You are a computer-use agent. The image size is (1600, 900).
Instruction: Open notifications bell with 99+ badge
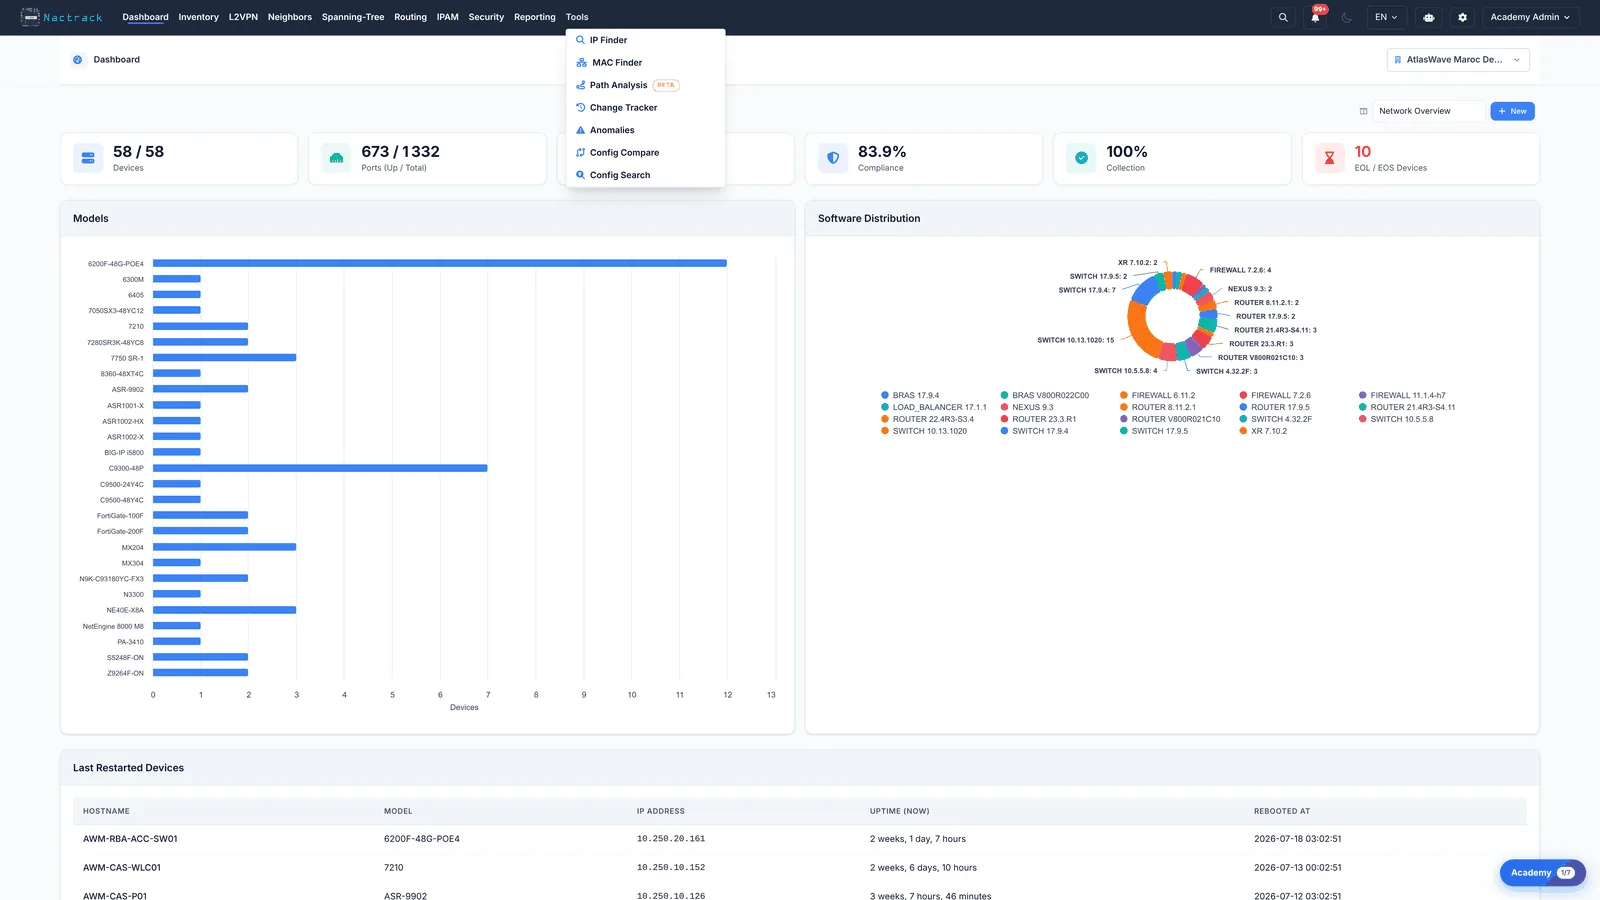click(x=1315, y=17)
